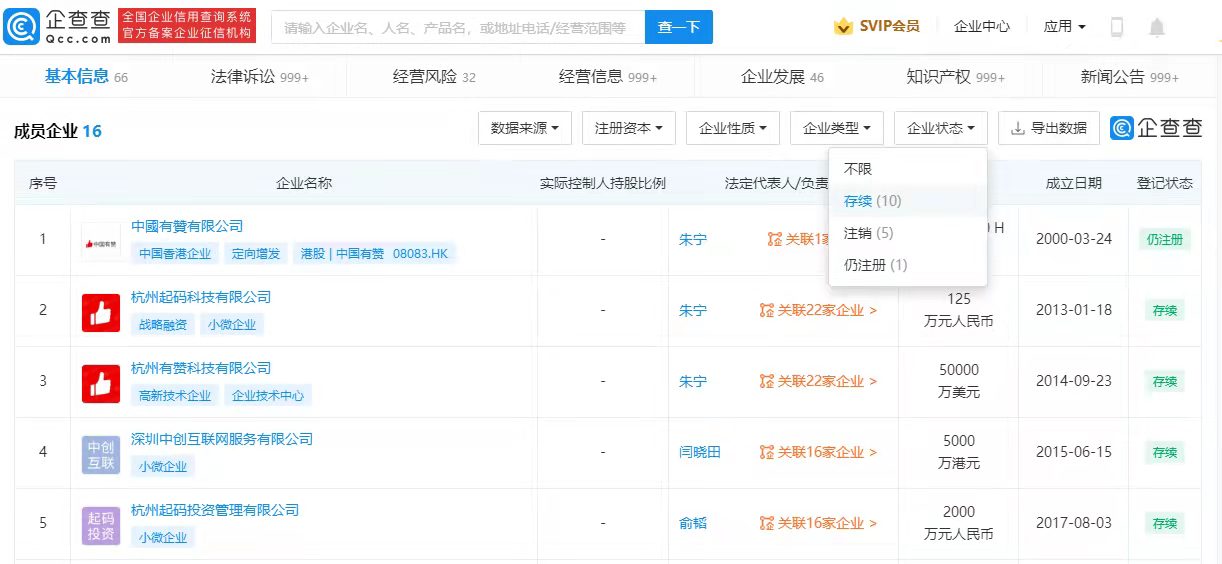Image resolution: width=1222 pixels, height=564 pixels.
Task: Select 注销 (5) status option
Action: coord(908,233)
